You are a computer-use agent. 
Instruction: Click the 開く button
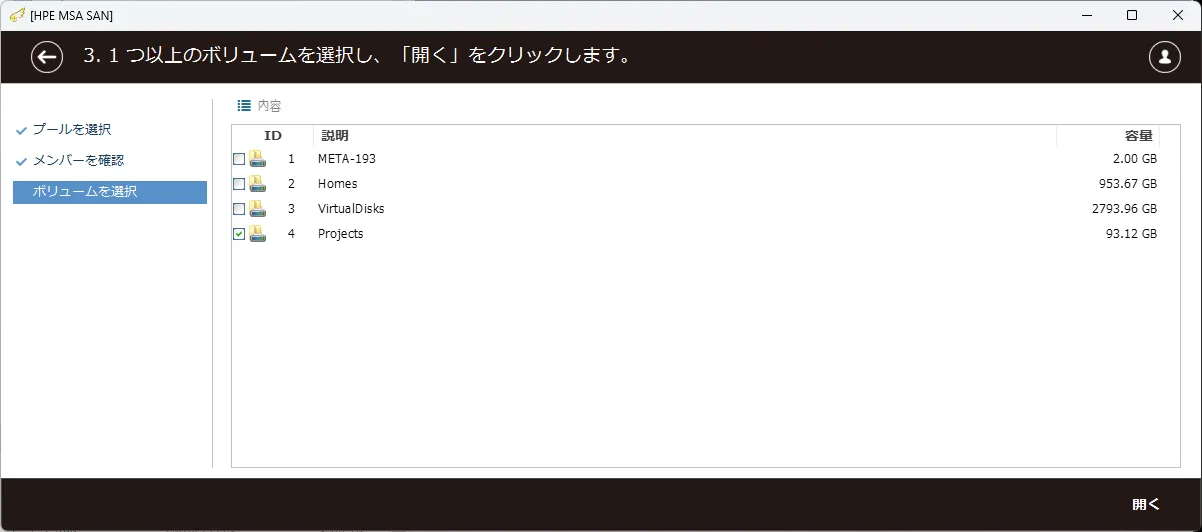1146,504
